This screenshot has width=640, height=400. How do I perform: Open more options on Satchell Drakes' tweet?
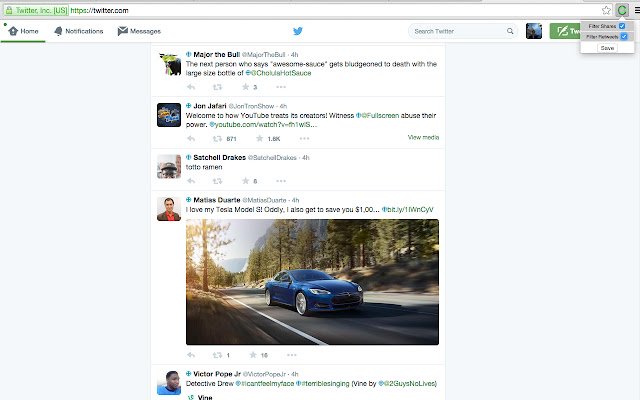click(281, 181)
